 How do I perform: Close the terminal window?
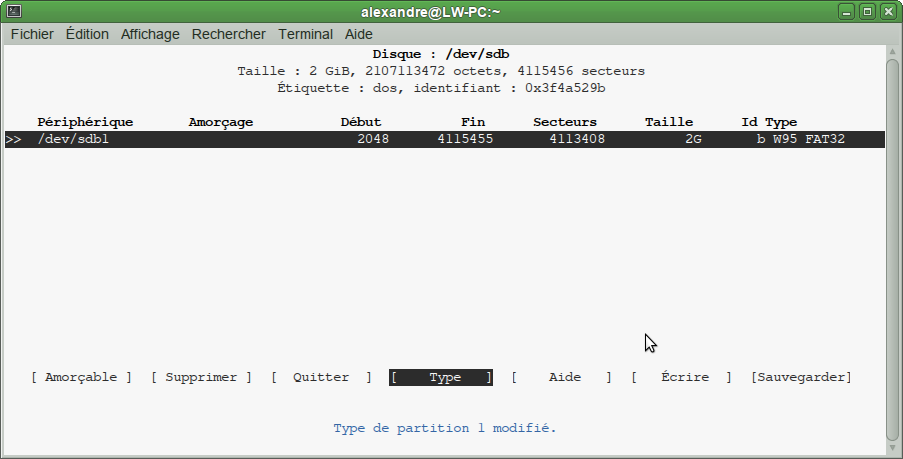click(887, 12)
